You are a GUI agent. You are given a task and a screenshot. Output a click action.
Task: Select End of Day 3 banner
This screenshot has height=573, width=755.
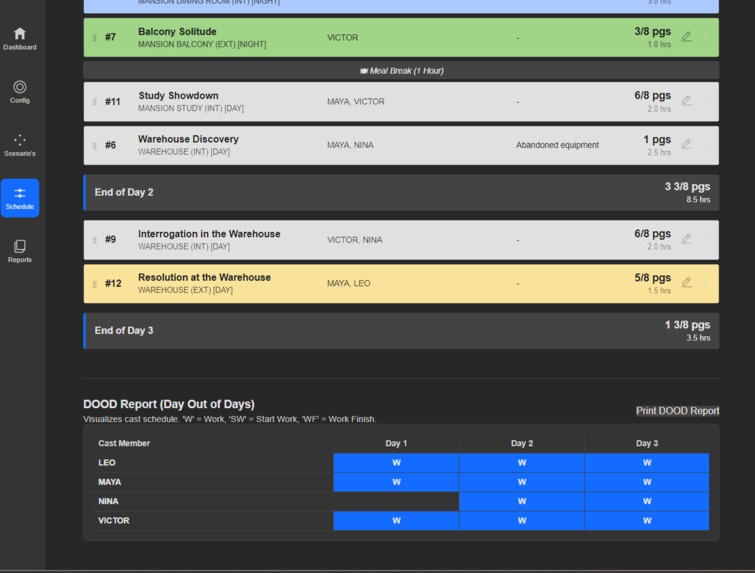click(401, 331)
